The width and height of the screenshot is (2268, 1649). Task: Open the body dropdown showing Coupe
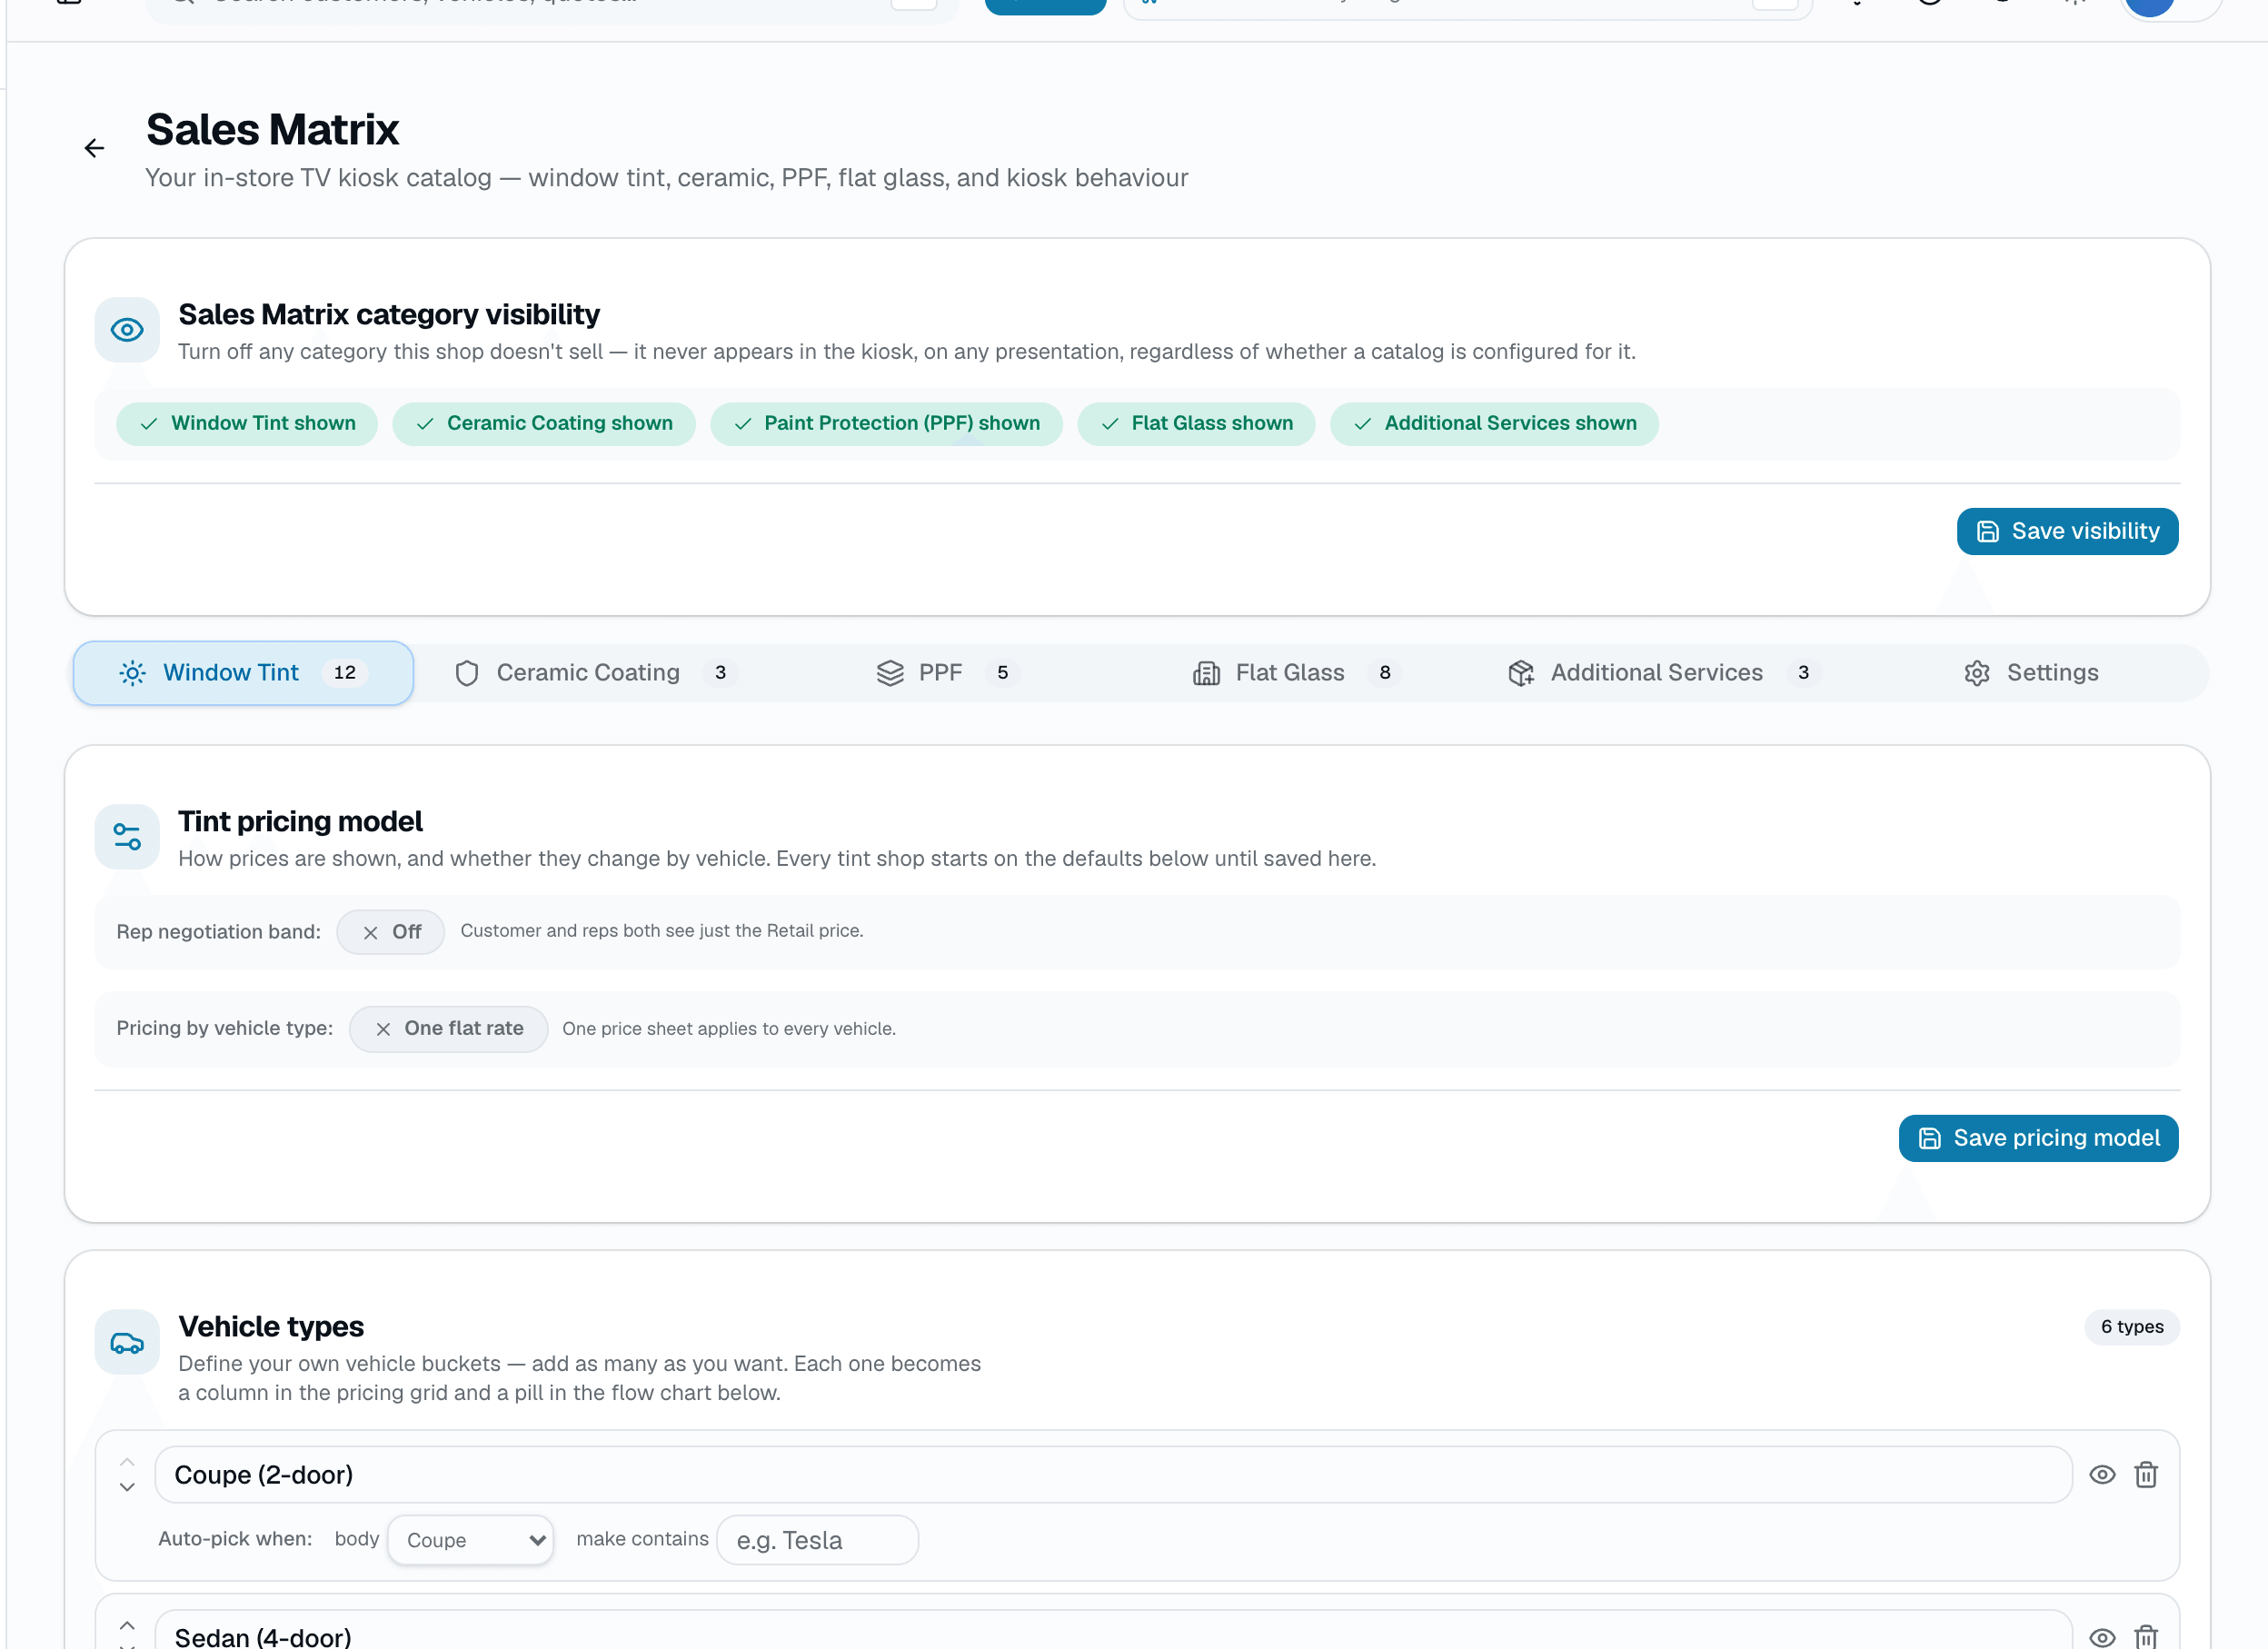(471, 1540)
